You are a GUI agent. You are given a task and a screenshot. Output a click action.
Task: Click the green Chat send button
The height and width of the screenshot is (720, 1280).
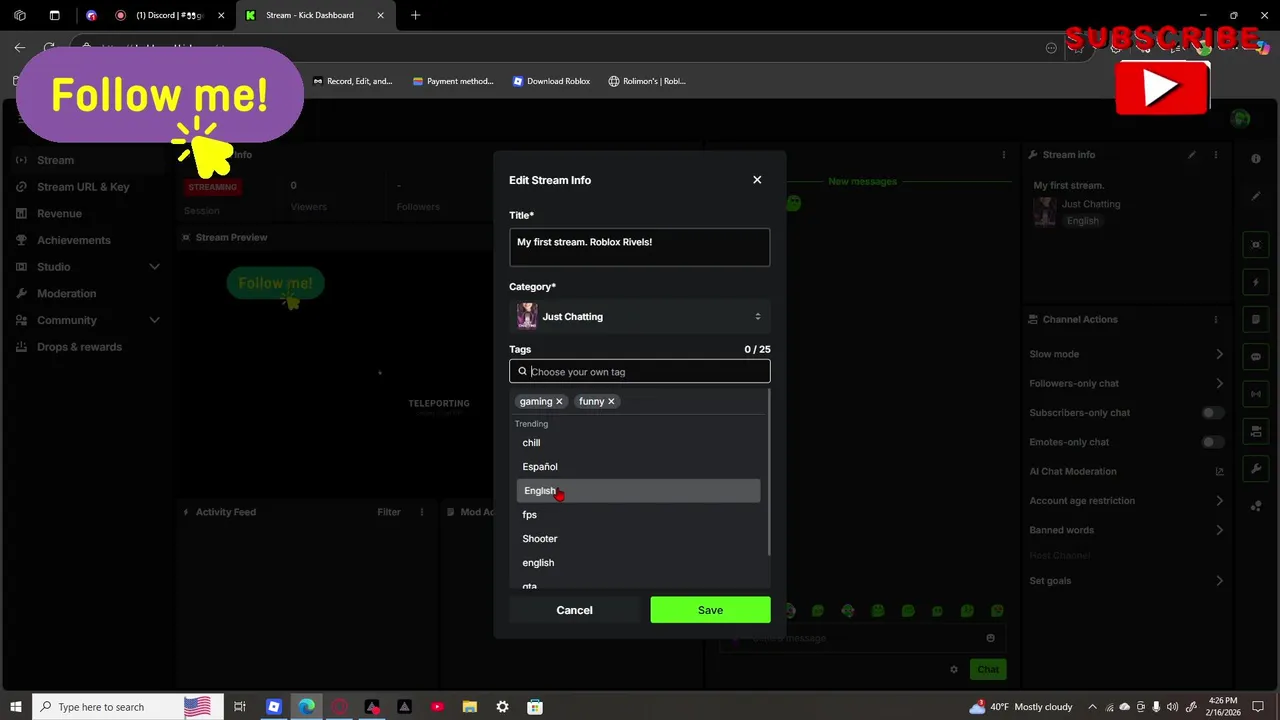988,669
